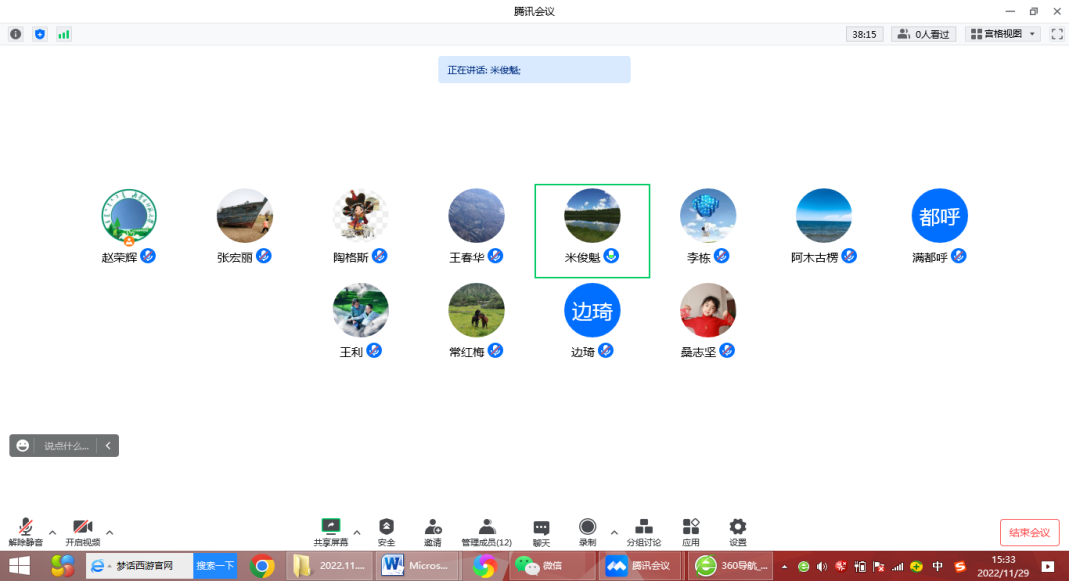Toggle 解除静音 microphone unmute
The height and width of the screenshot is (581, 1069).
click(26, 531)
